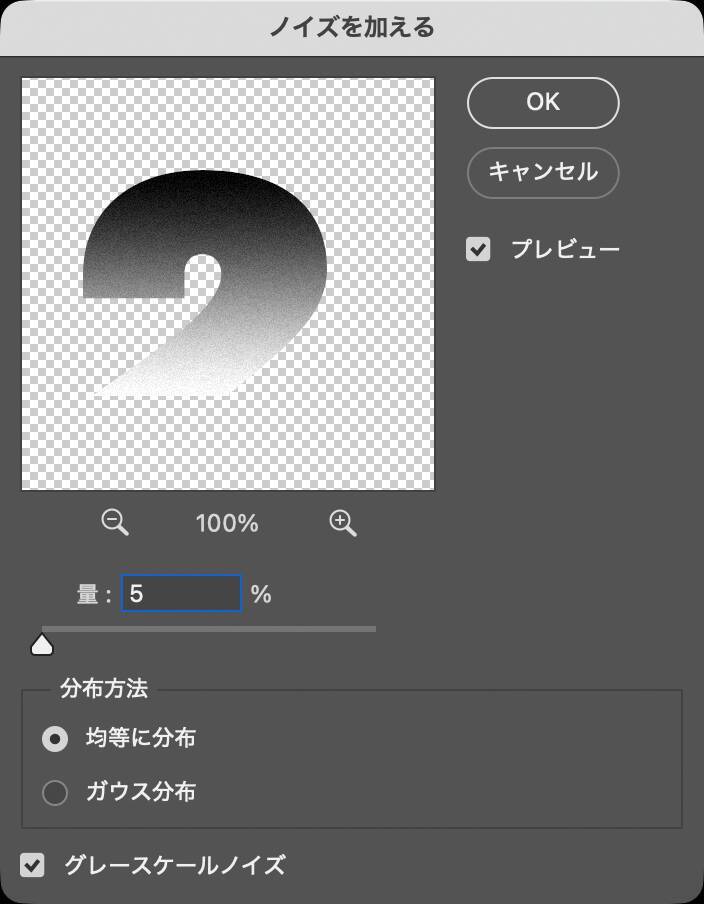Click the 分布方法 group label
This screenshot has height=904, width=704.
(x=104, y=688)
